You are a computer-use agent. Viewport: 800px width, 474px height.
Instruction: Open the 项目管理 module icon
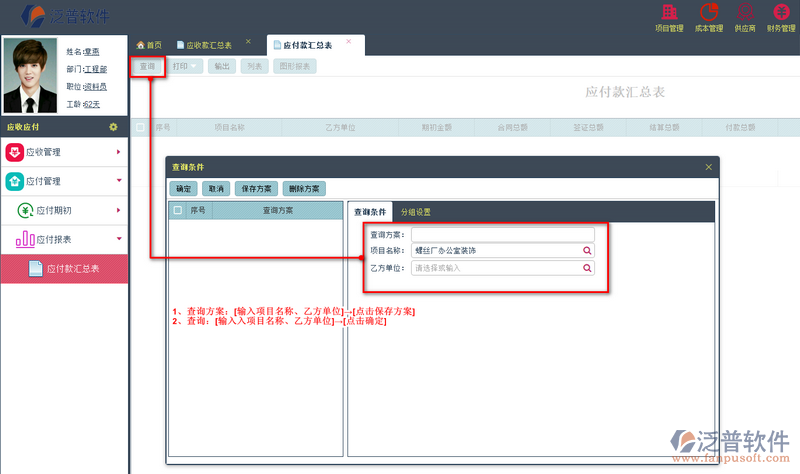[x=669, y=12]
